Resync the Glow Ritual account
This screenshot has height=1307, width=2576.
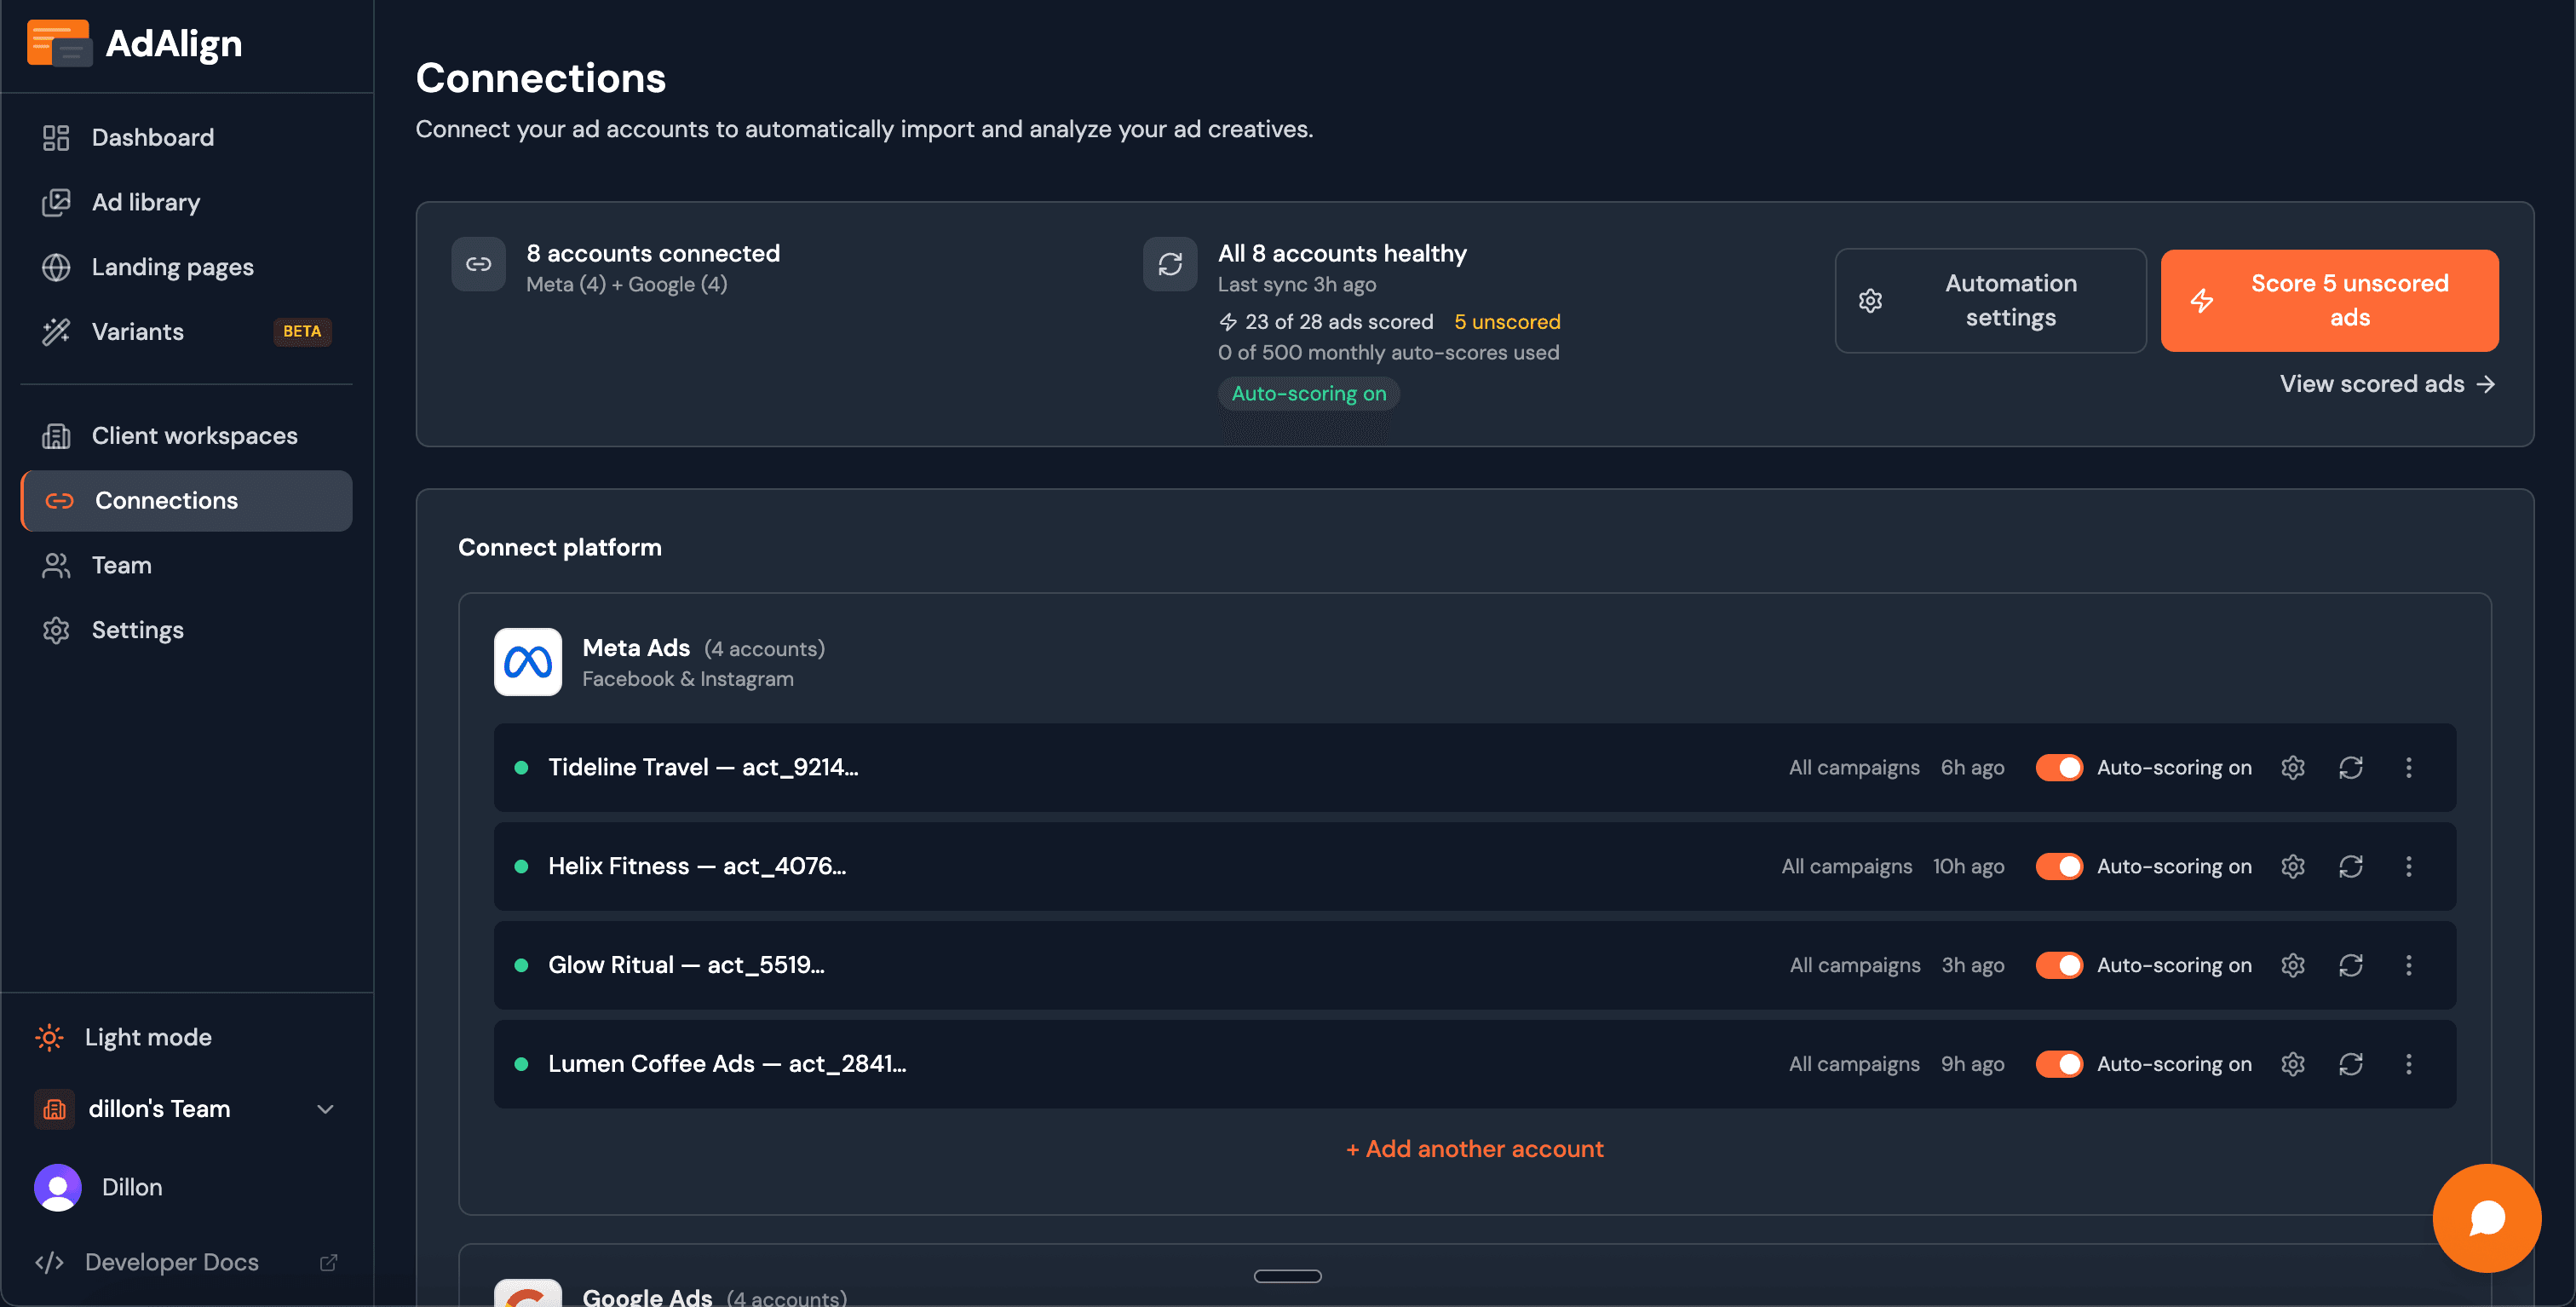[2350, 965]
